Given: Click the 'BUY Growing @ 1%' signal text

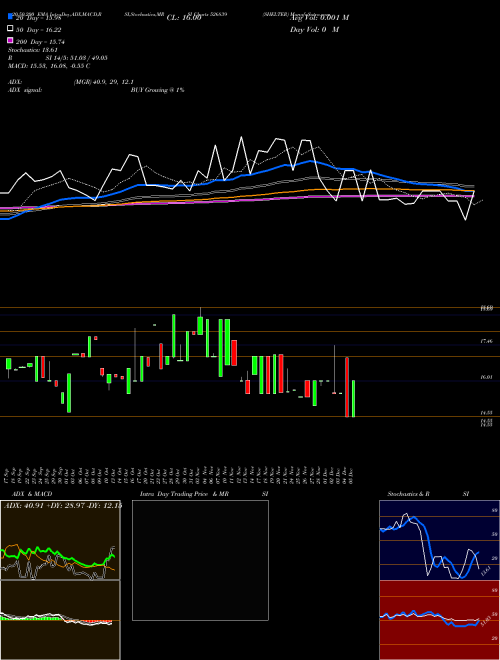Looking at the screenshot, I should [x=157, y=90].
